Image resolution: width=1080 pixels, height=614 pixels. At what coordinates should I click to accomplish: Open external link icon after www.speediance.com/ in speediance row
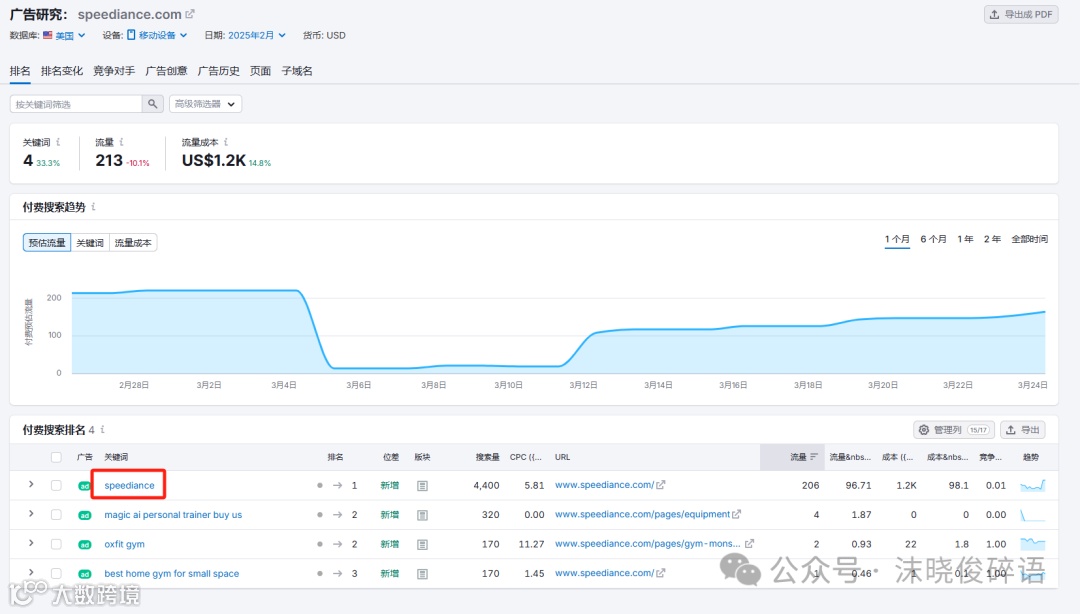[x=661, y=485]
